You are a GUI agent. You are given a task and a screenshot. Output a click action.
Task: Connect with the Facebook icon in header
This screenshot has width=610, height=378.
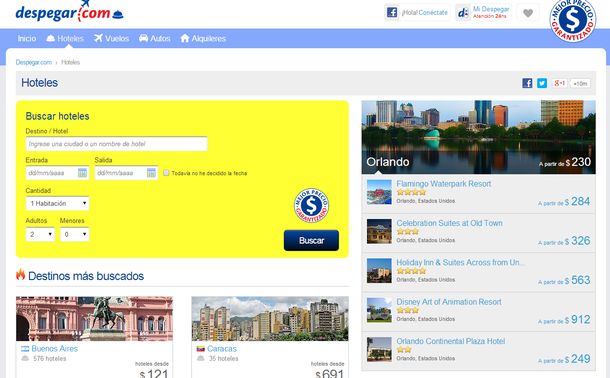(392, 12)
